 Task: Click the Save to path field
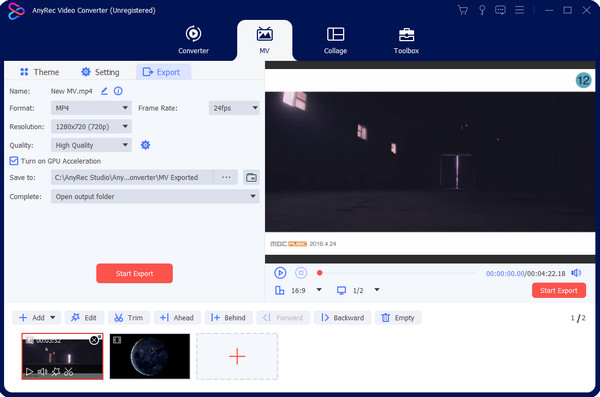click(x=132, y=177)
